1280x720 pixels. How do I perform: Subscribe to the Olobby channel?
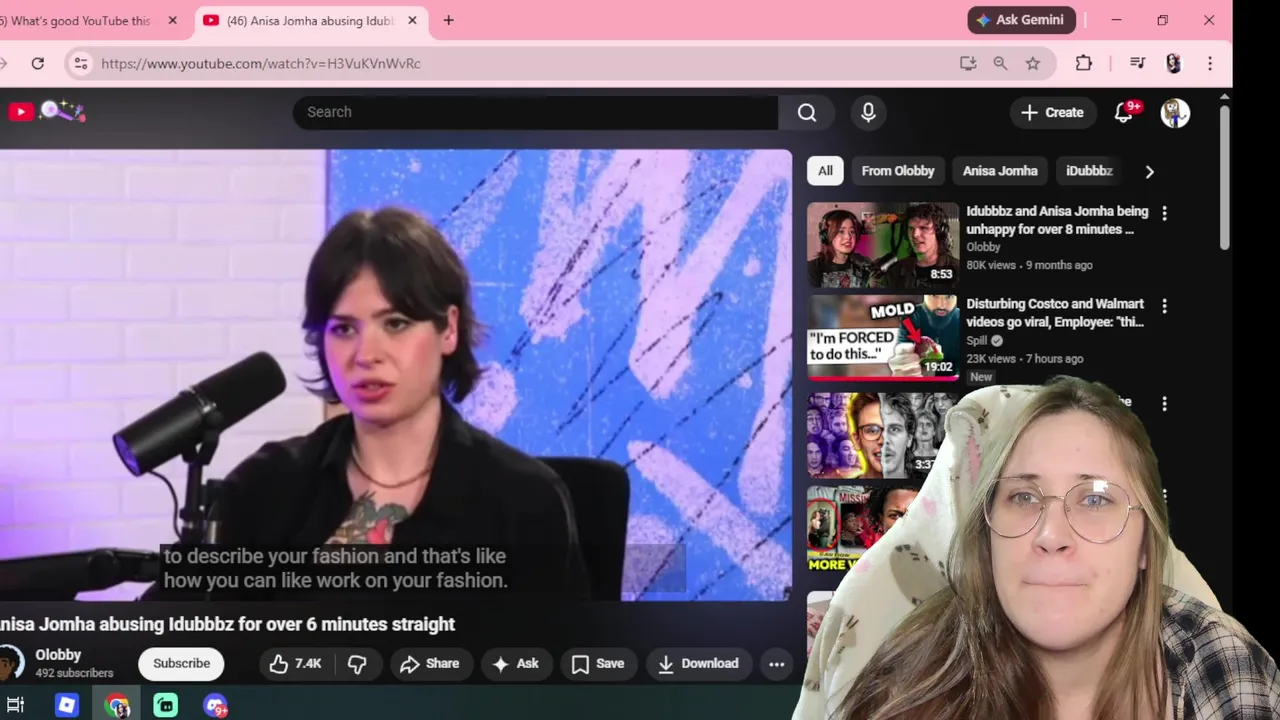coord(181,663)
